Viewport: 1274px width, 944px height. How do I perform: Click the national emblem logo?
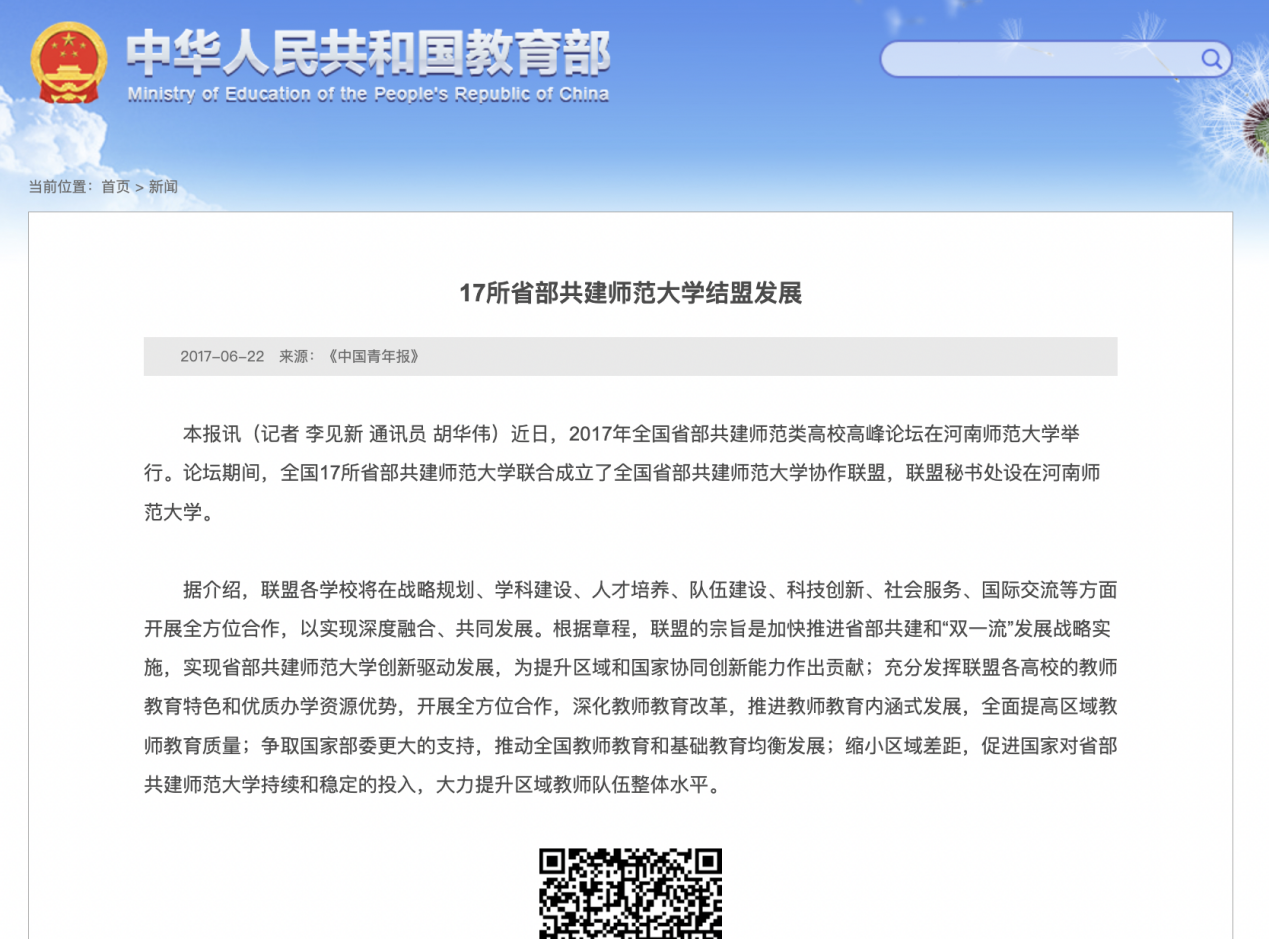(68, 63)
